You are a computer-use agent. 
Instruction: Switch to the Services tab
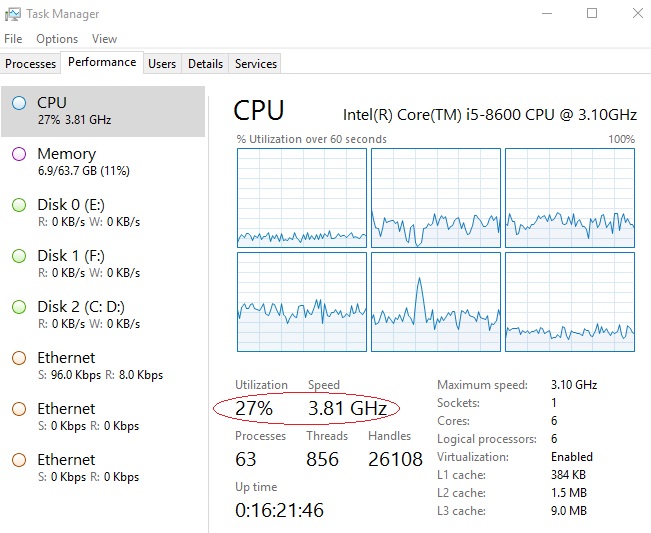pos(256,64)
